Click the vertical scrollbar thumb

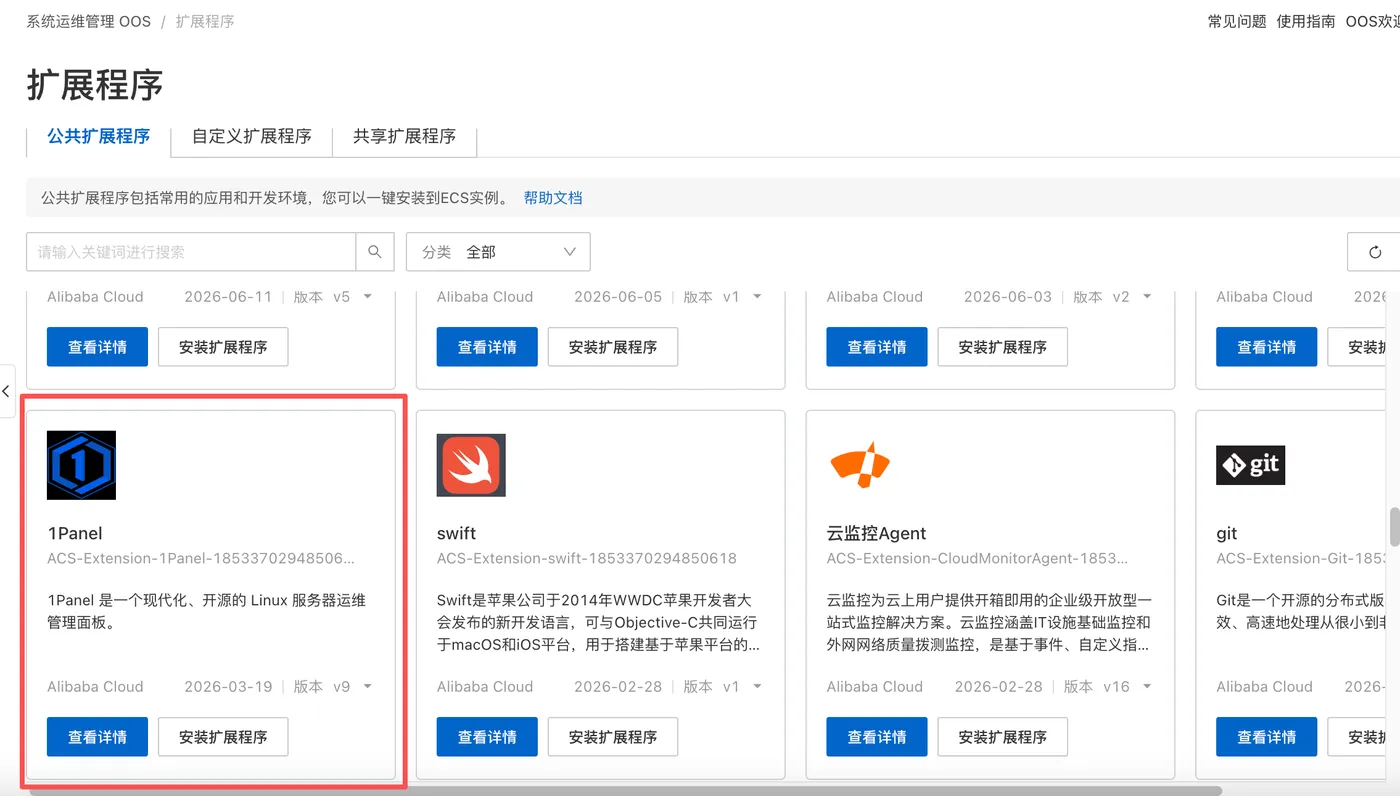pos(1393,527)
